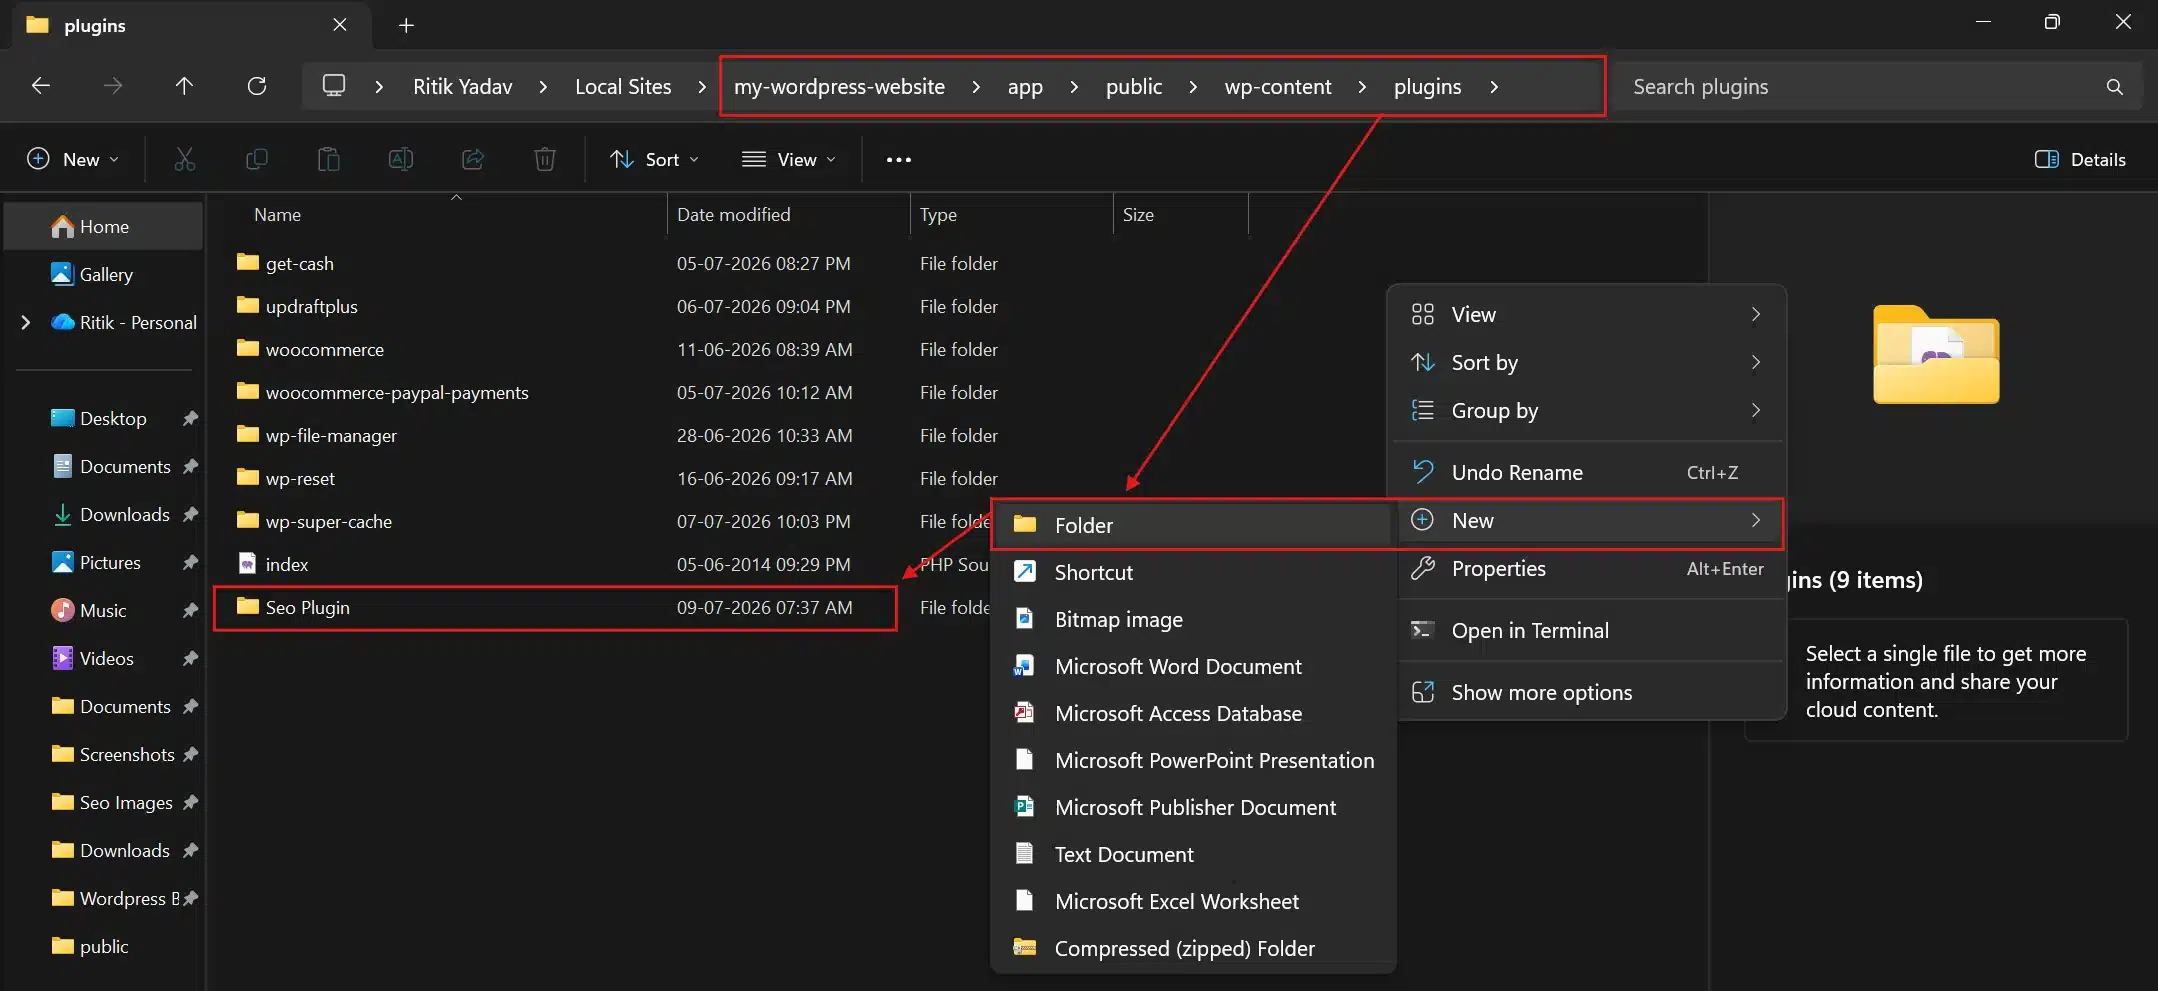Click the search magnifier icon
2158x991 pixels.
coord(2114,87)
